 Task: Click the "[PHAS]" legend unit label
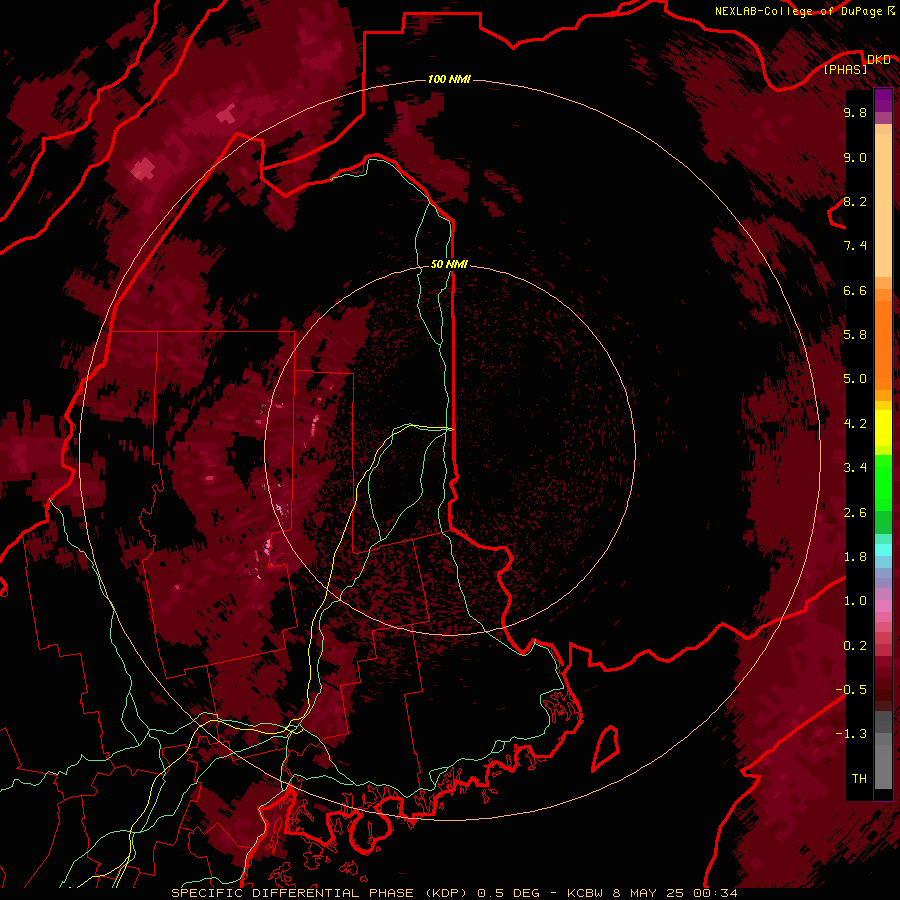[845, 69]
